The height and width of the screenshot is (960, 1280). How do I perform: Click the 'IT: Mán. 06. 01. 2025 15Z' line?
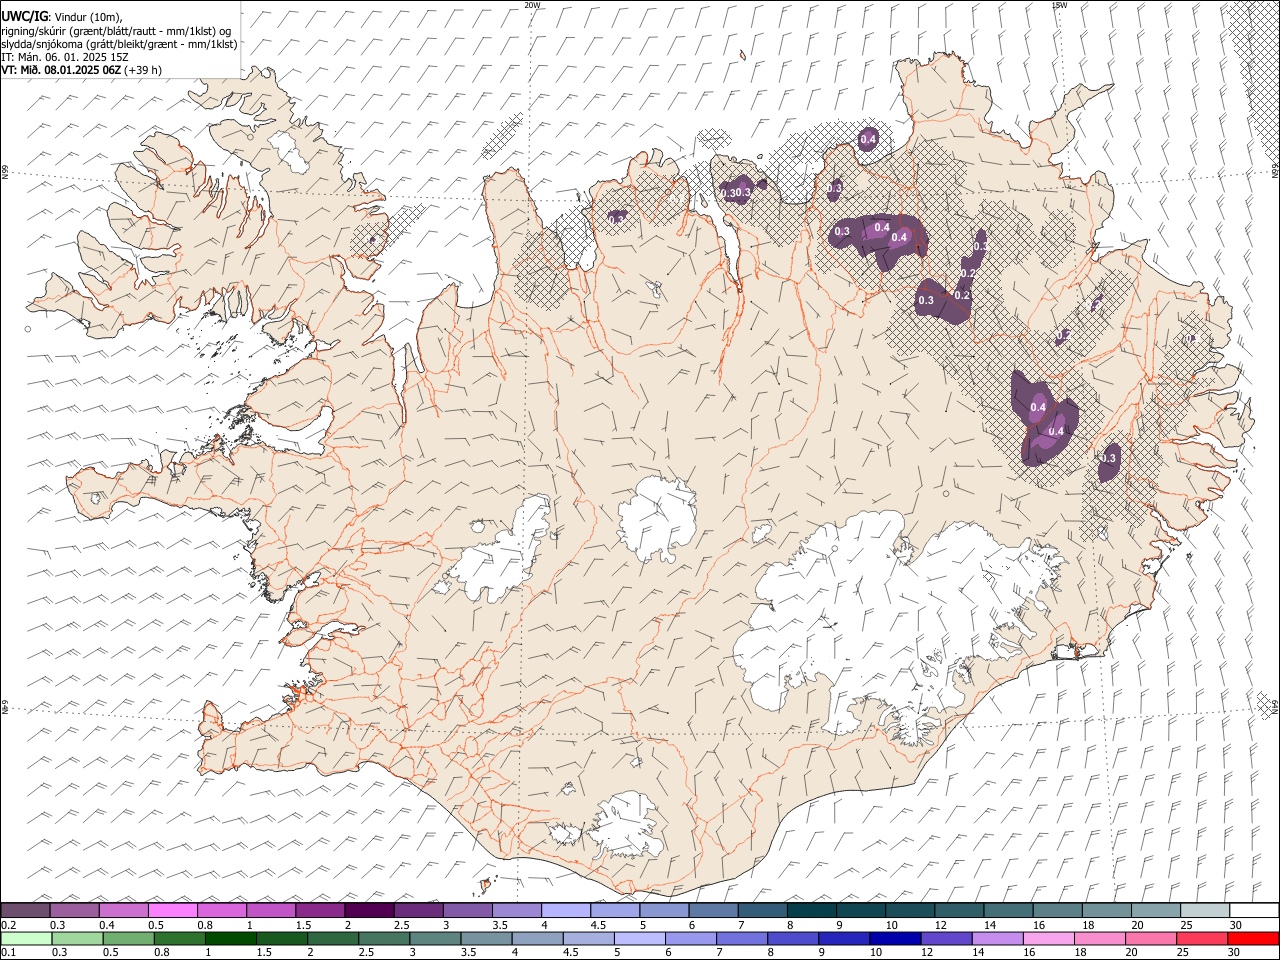coord(65,57)
